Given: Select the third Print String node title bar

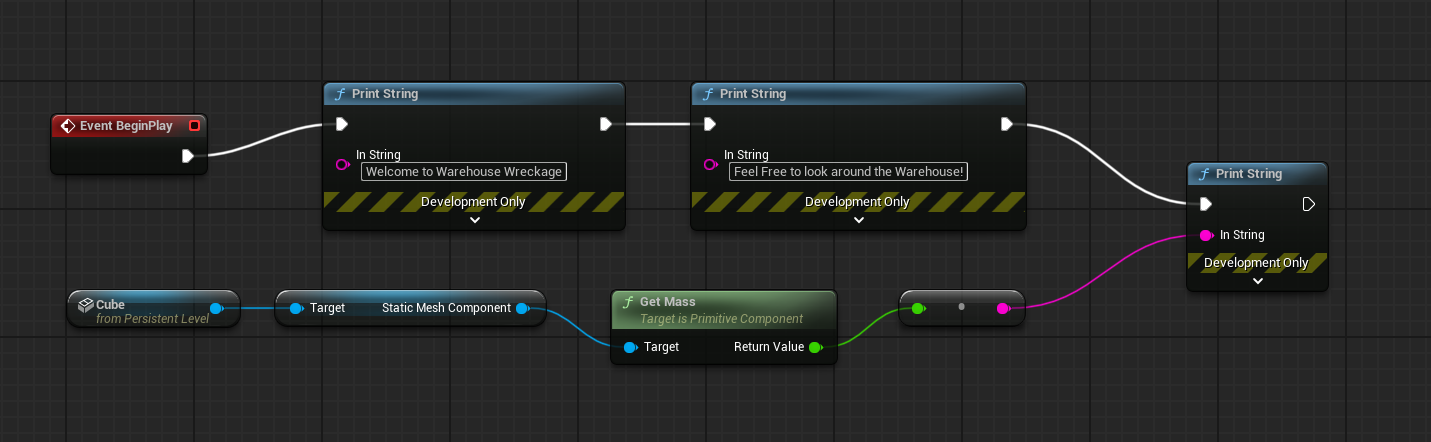Looking at the screenshot, I should pyautogui.click(x=1257, y=174).
